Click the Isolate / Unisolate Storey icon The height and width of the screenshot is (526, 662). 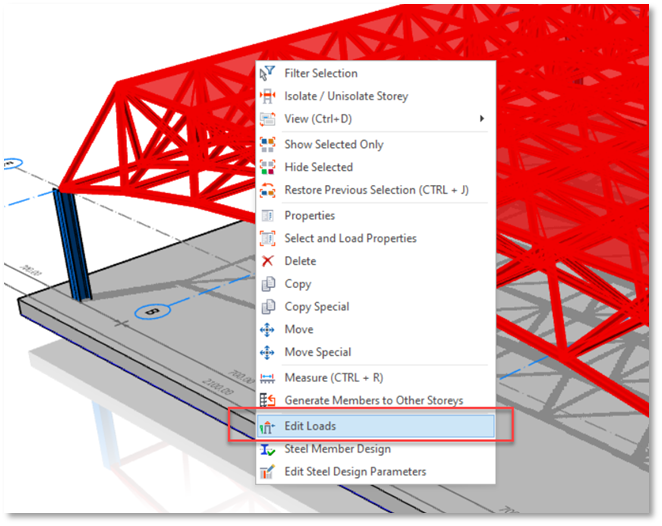click(267, 96)
